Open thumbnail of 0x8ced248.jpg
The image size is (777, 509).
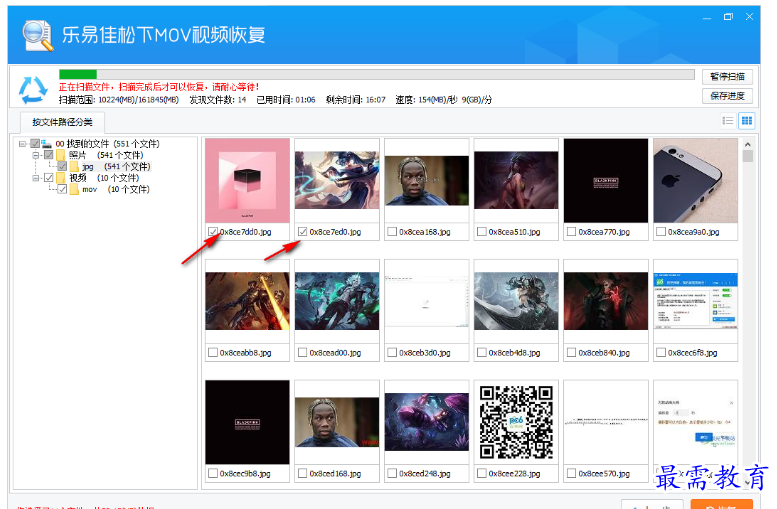click(427, 422)
